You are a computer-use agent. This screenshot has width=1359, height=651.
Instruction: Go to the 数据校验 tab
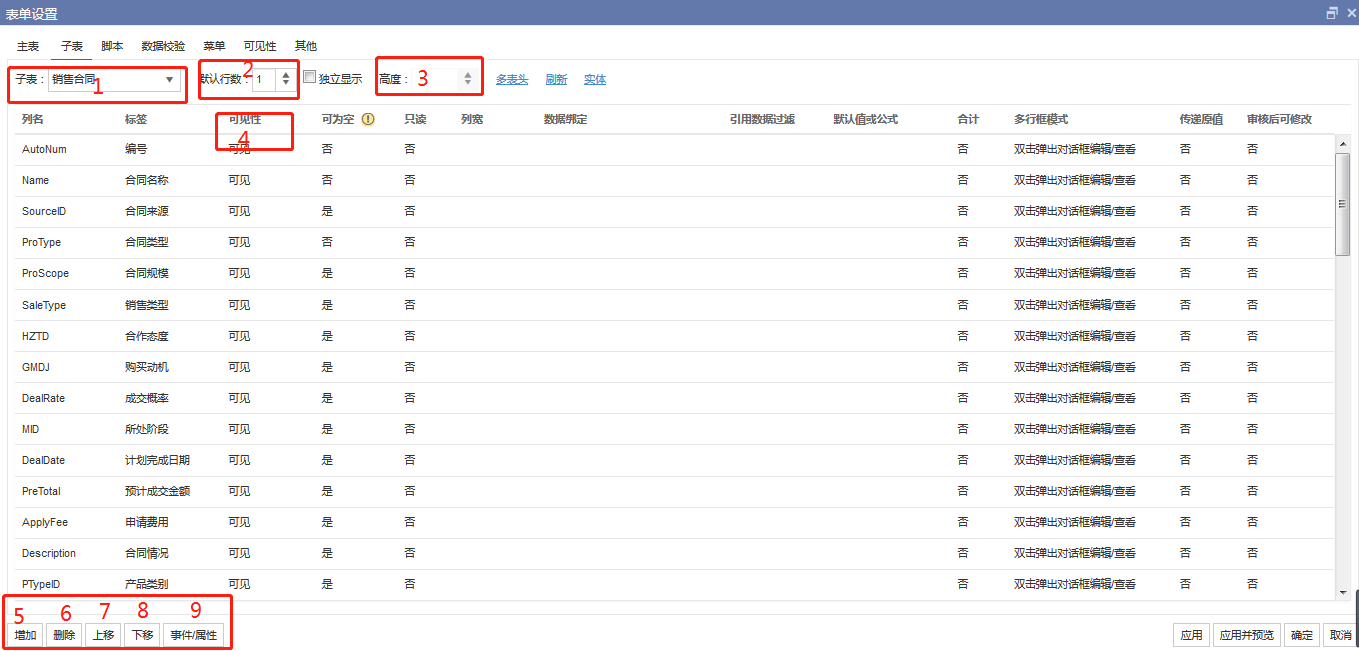click(x=163, y=46)
